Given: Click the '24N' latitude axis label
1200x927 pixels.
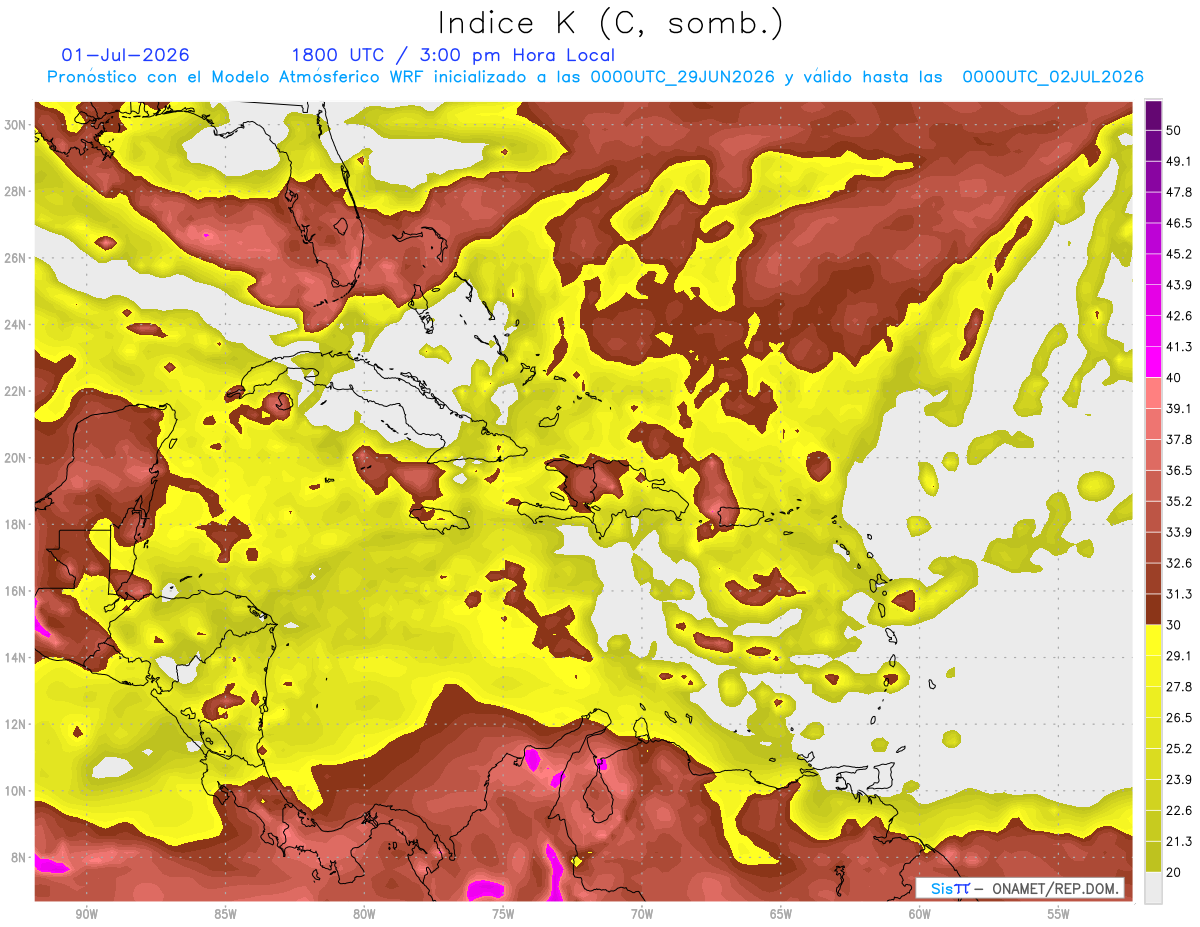Looking at the screenshot, I should coord(14,325).
